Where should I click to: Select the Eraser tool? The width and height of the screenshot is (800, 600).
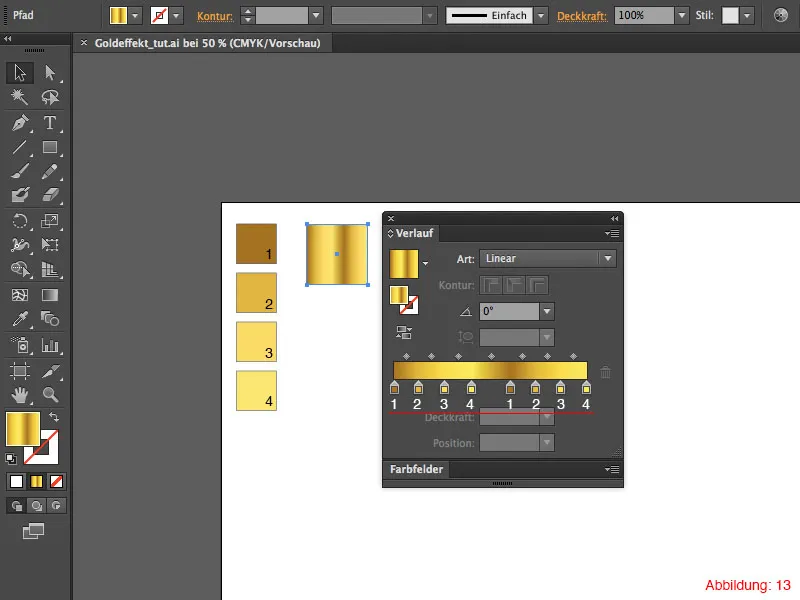click(50, 195)
